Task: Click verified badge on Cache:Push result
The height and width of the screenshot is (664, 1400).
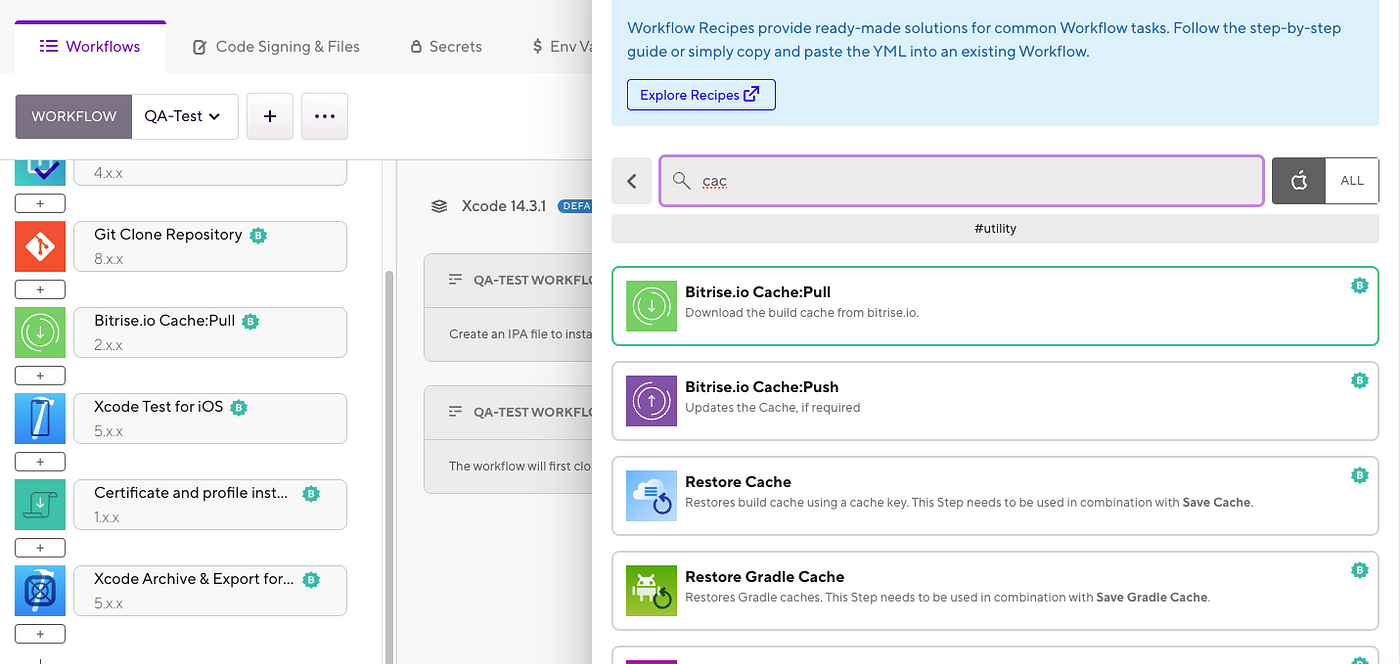Action: (x=1359, y=380)
